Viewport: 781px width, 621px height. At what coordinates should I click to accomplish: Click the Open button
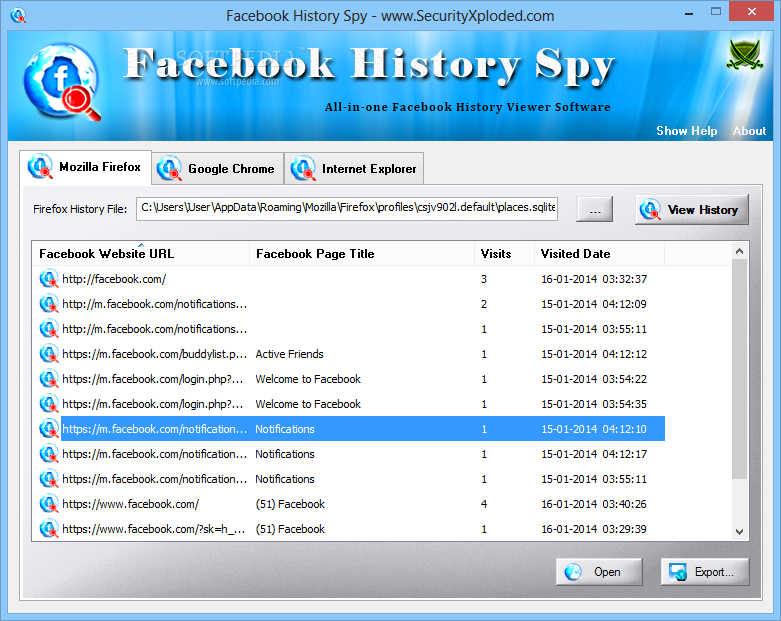point(599,572)
